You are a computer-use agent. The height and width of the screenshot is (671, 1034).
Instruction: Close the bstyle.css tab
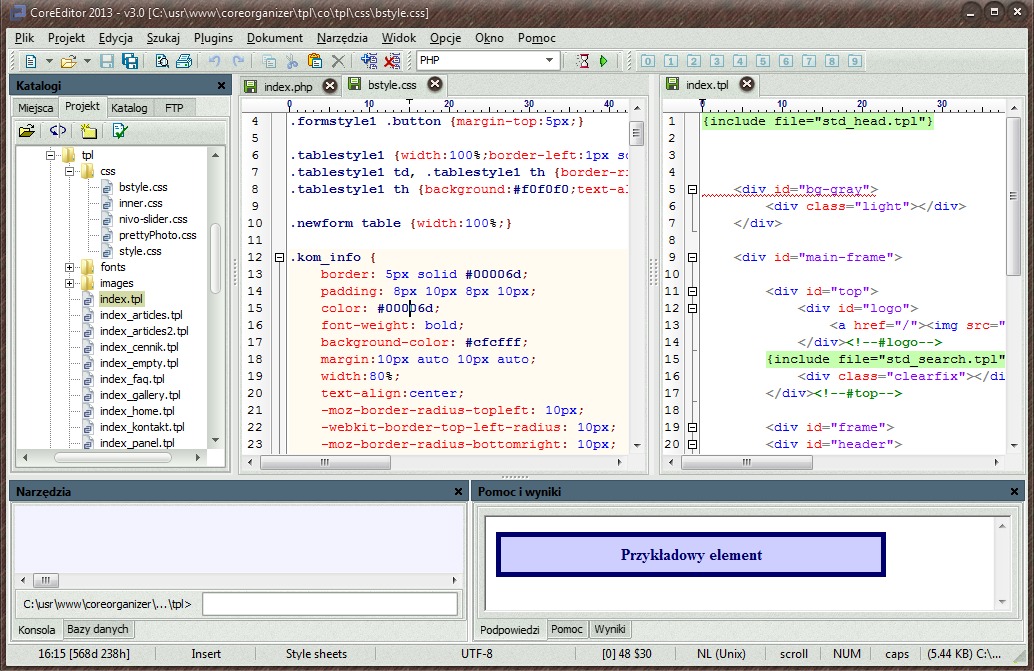click(x=435, y=84)
